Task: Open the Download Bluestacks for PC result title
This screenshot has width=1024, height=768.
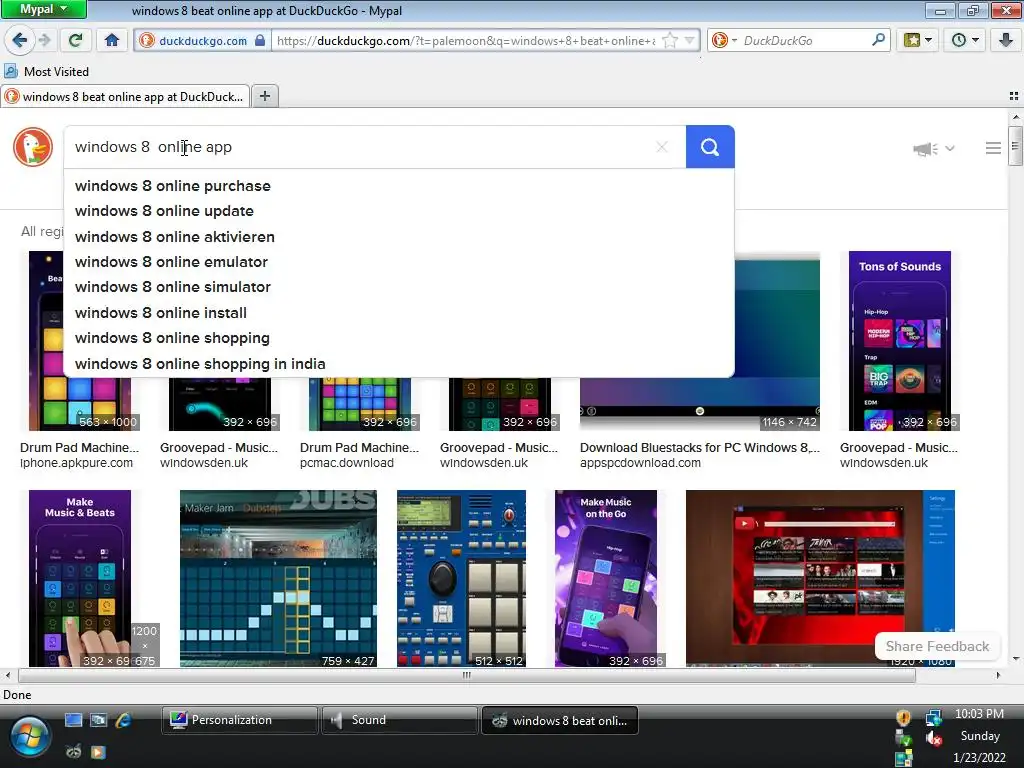Action: point(699,447)
